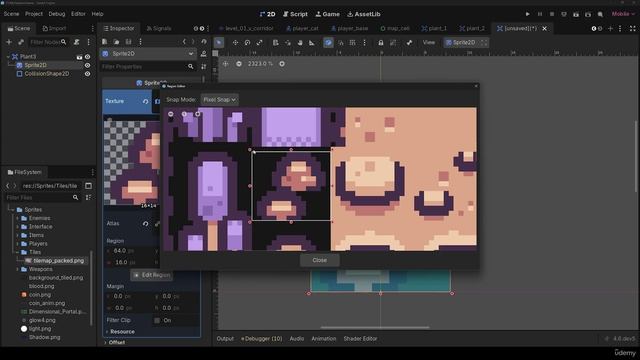This screenshot has width=640, height=360.
Task: Toggle visibility of CollisionShape2D node
Action: point(87,74)
